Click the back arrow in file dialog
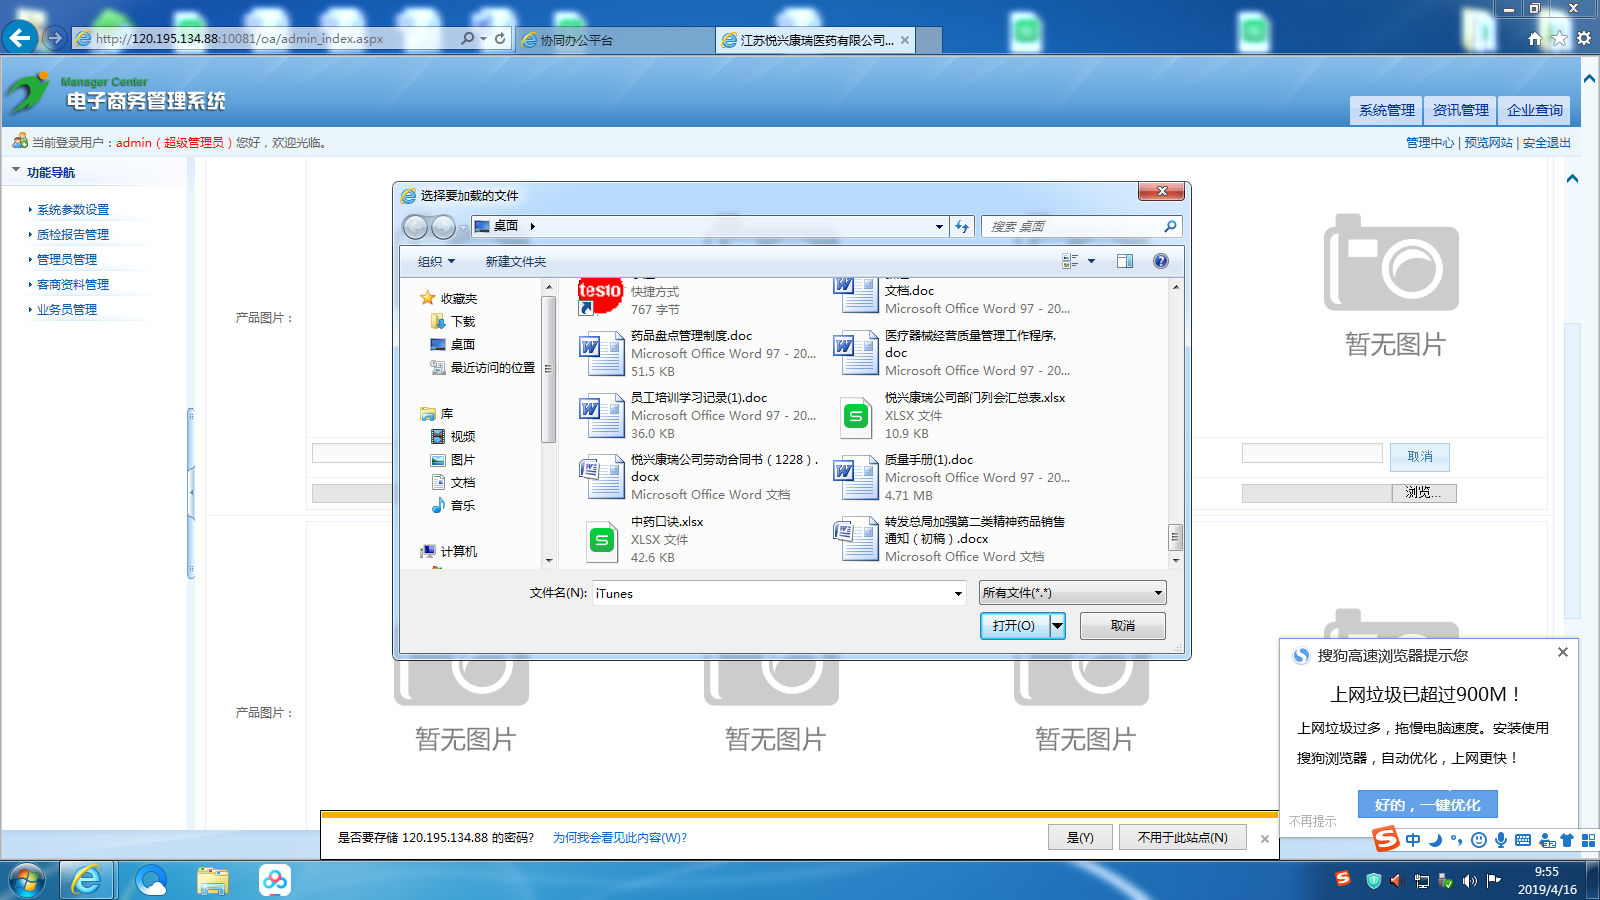Image resolution: width=1600 pixels, height=900 pixels. [415, 227]
